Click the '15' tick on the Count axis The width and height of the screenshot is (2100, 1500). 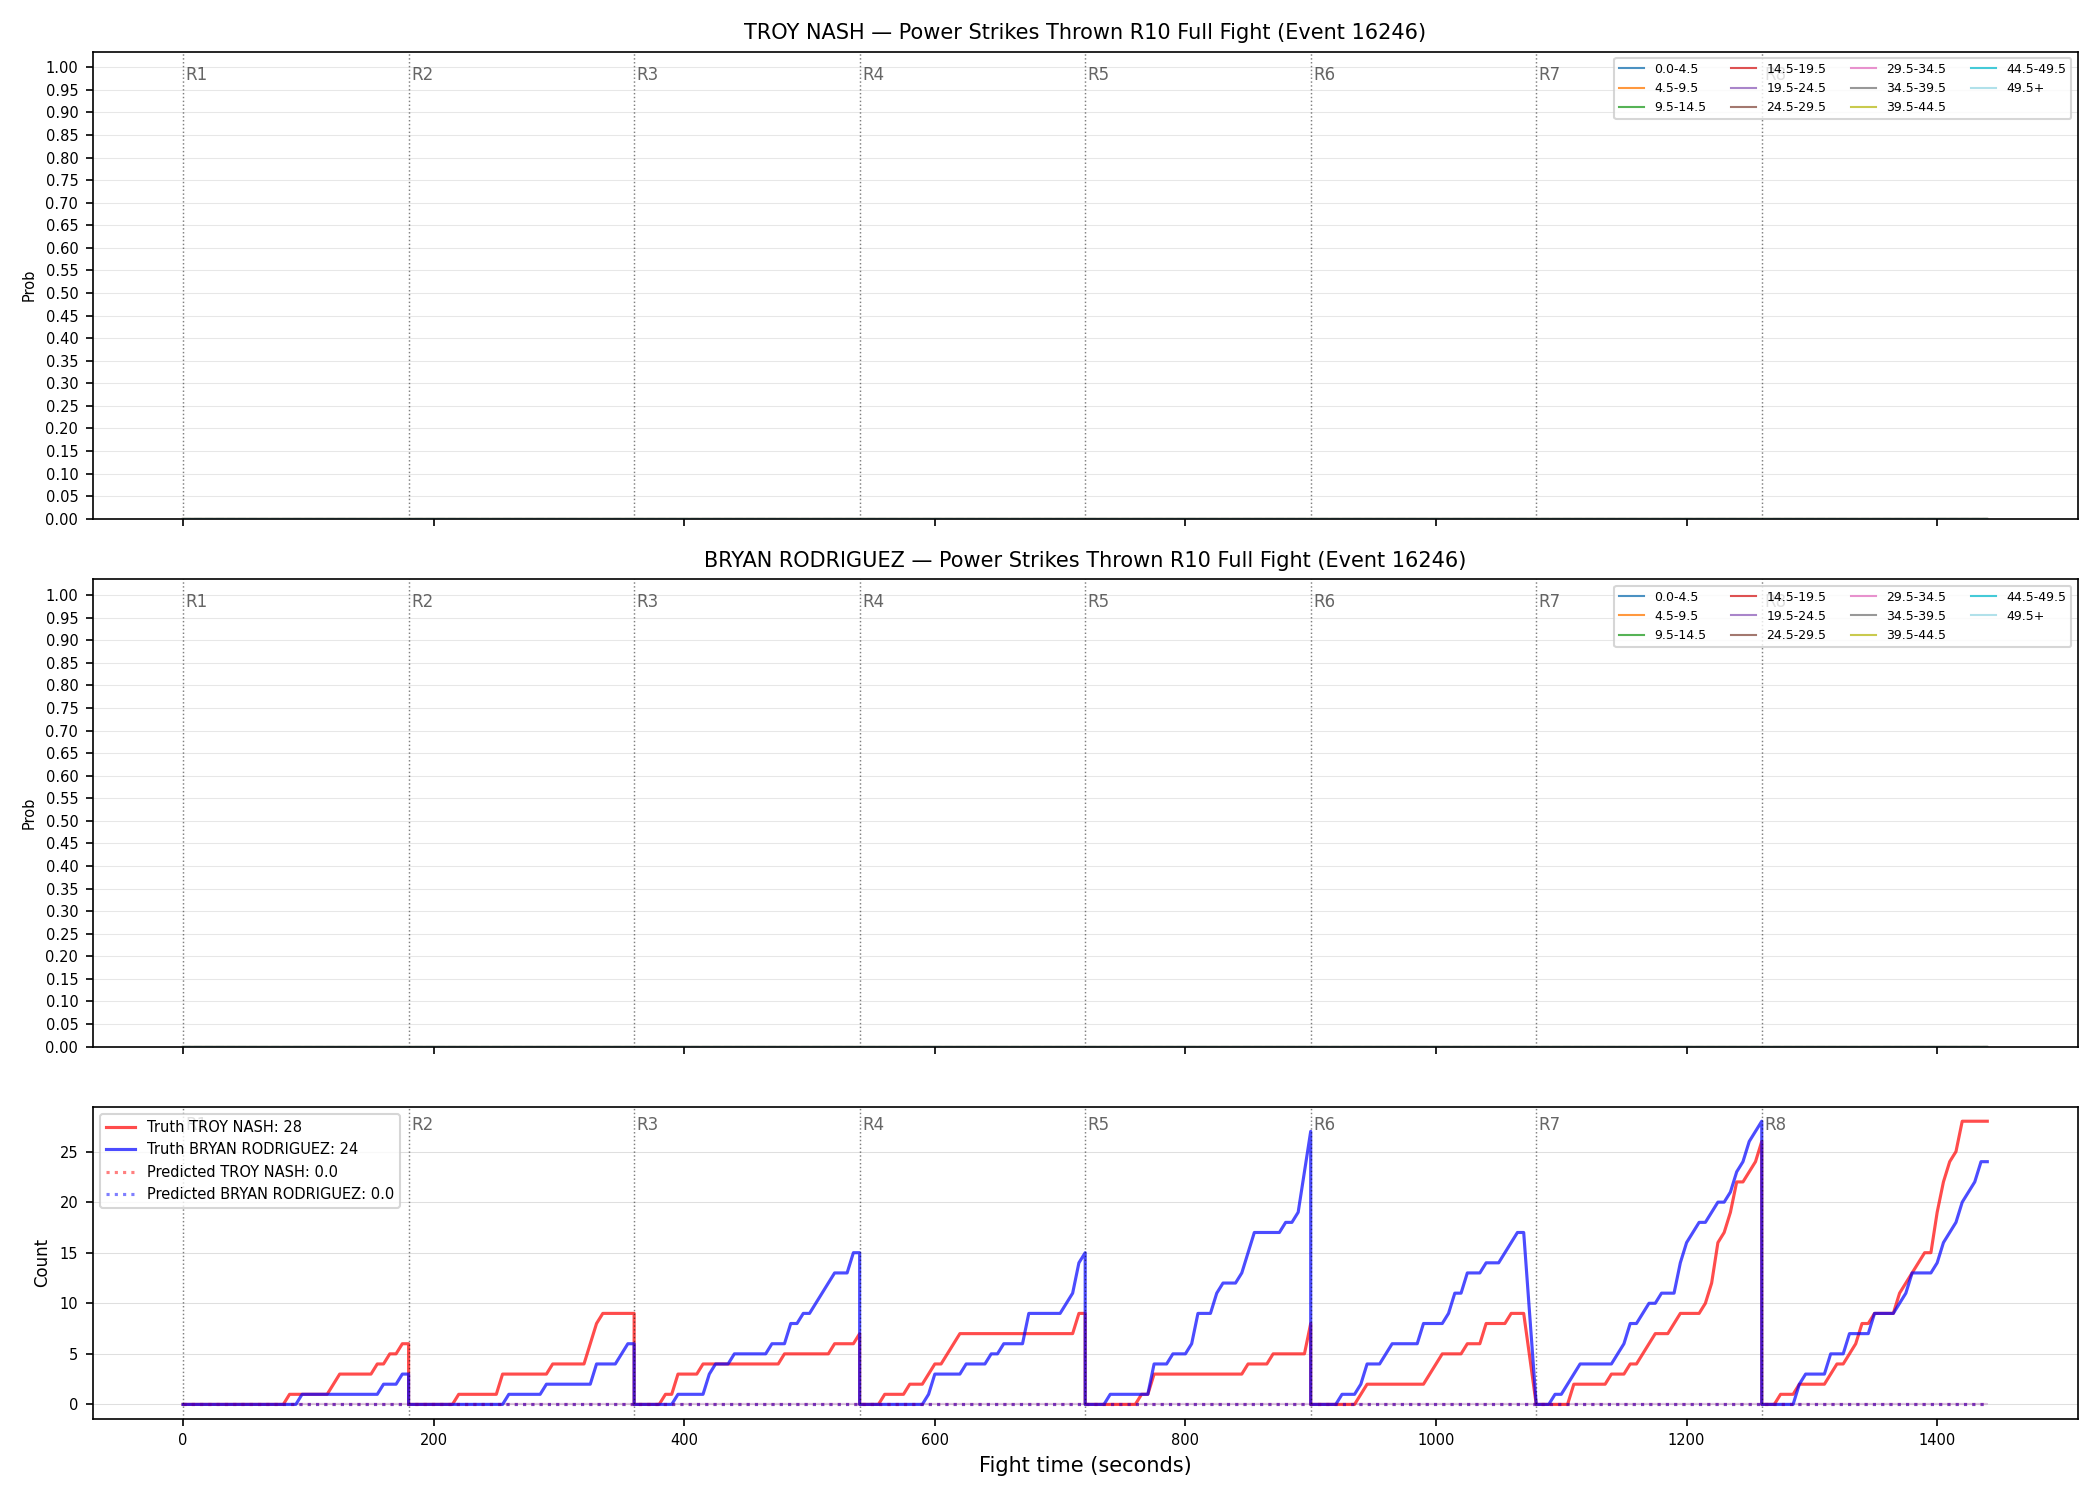tap(69, 1253)
